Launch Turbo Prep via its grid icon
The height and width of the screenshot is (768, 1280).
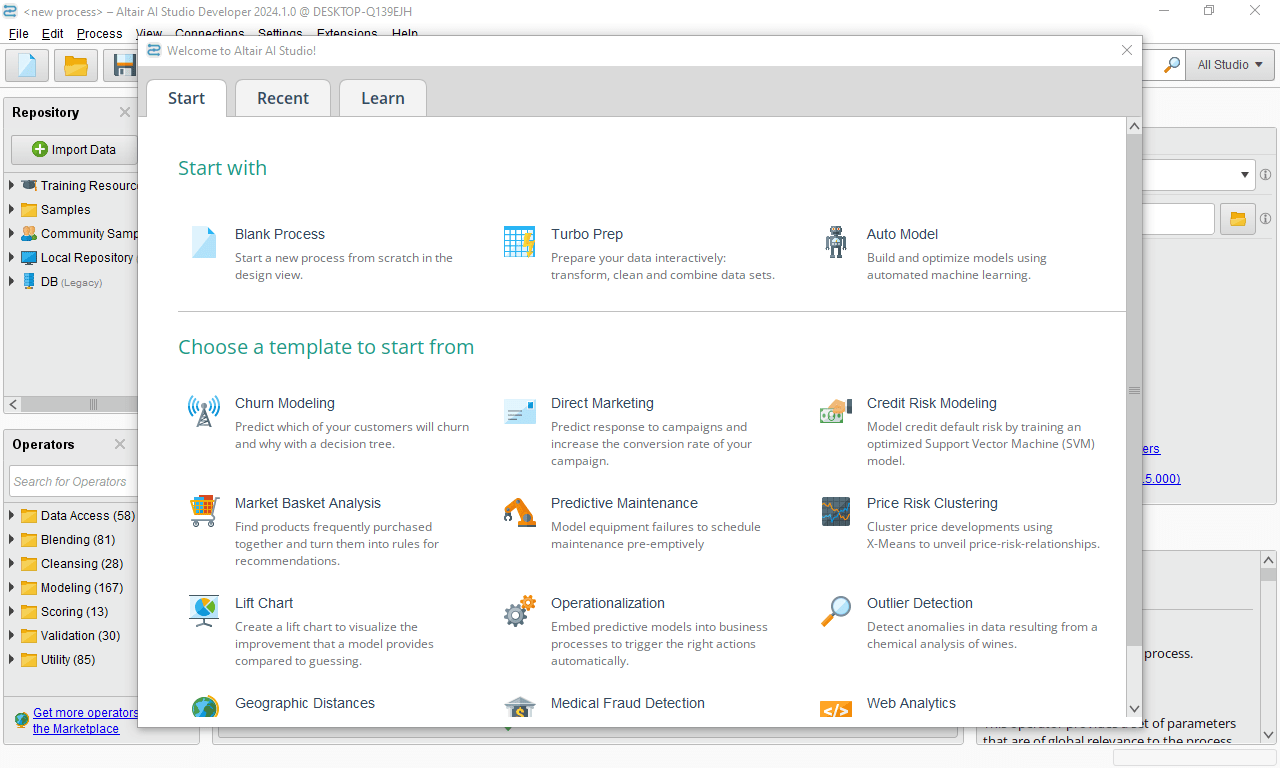pyautogui.click(x=519, y=242)
